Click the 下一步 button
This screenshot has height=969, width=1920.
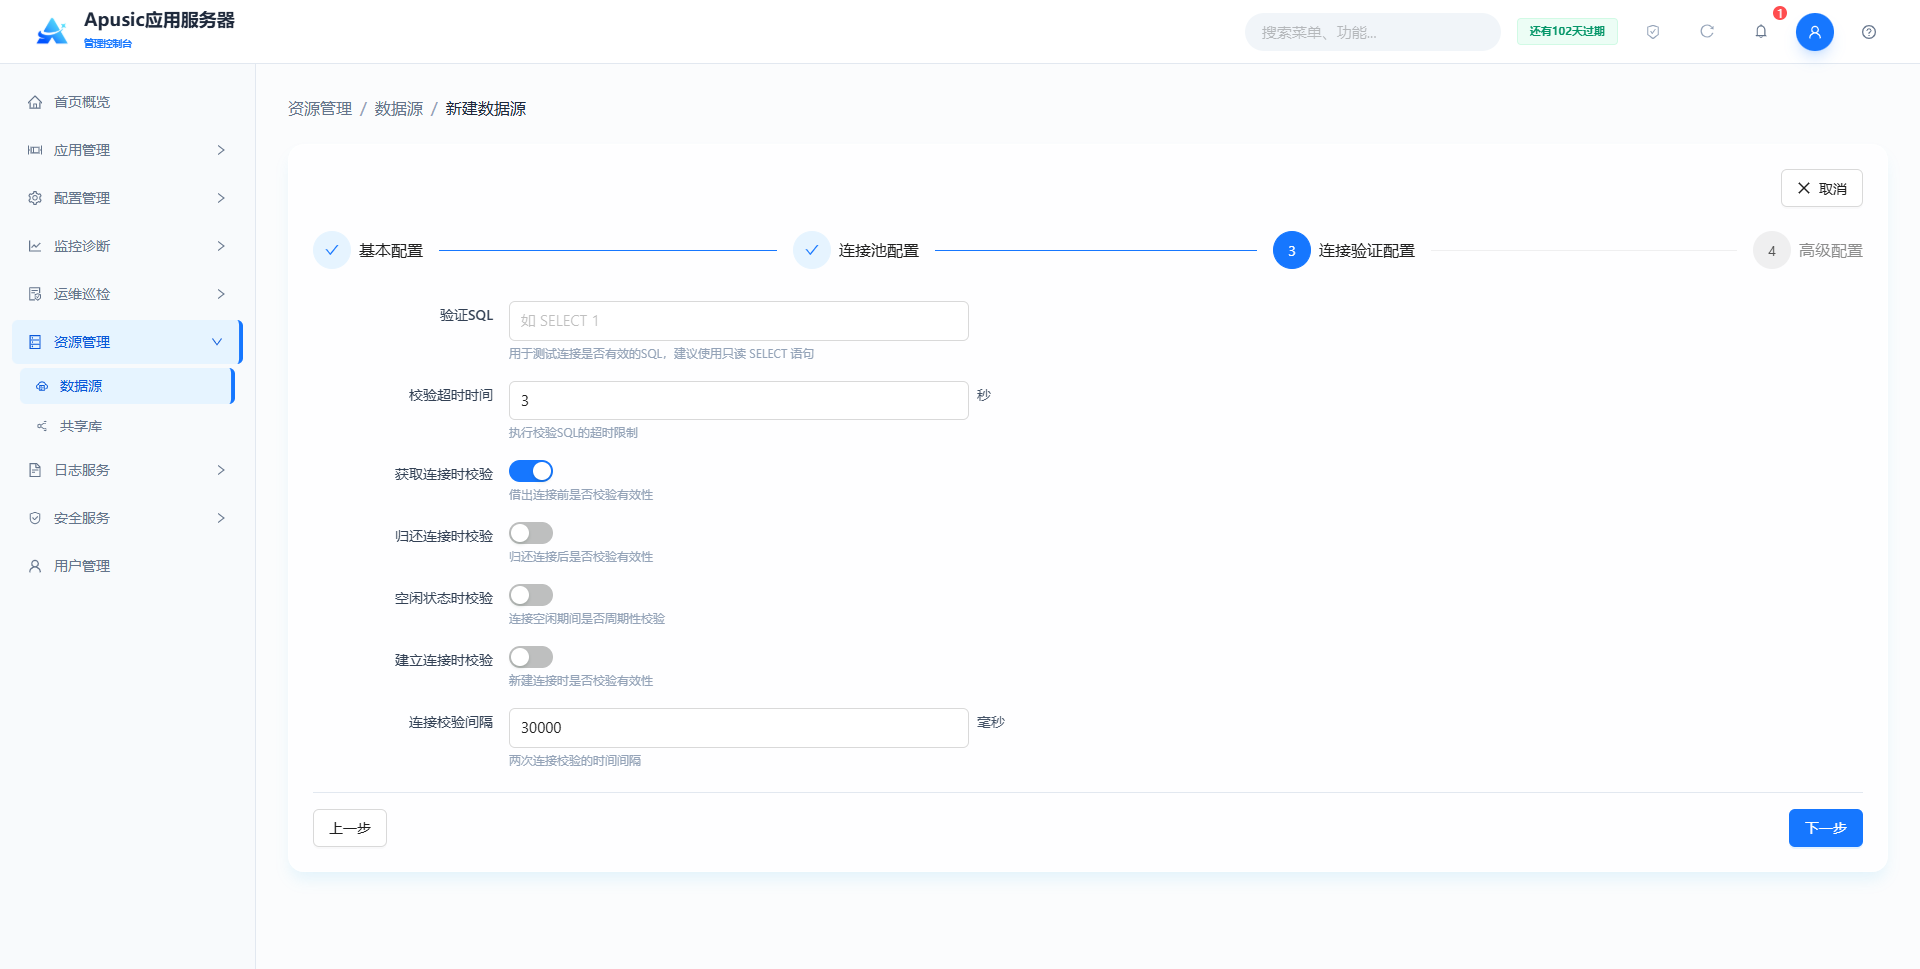(1826, 828)
